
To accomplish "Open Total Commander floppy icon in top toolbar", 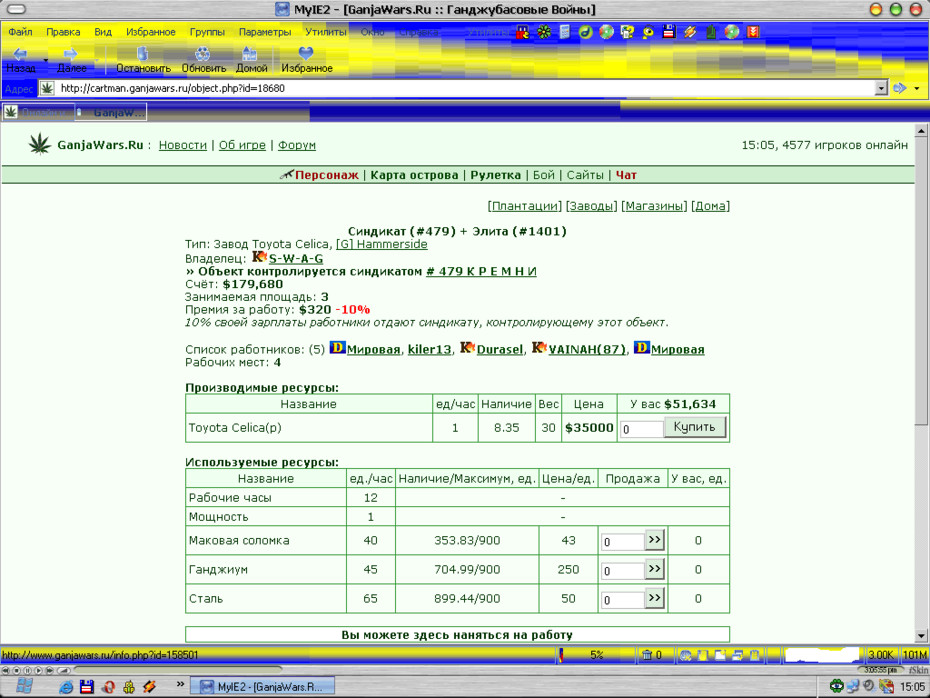I will point(669,32).
